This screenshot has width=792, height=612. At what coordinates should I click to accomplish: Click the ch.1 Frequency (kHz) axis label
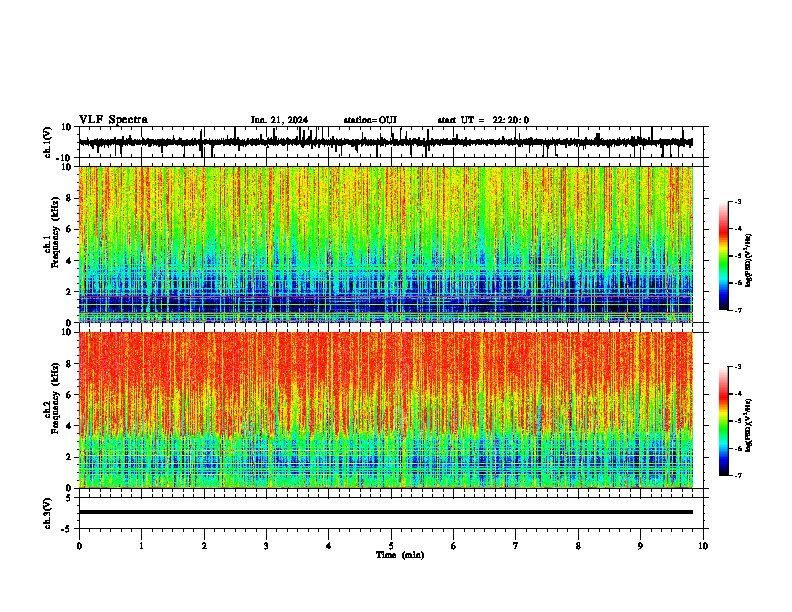click(x=52, y=233)
